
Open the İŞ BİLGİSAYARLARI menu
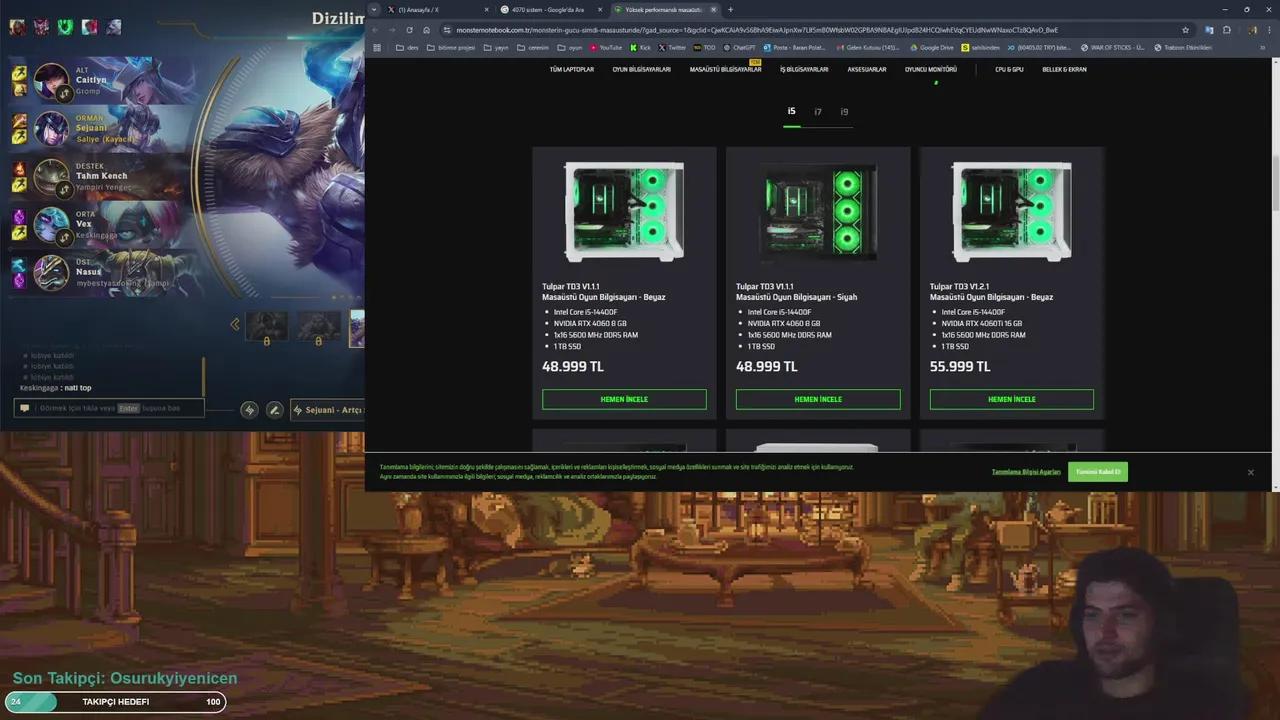pos(804,70)
